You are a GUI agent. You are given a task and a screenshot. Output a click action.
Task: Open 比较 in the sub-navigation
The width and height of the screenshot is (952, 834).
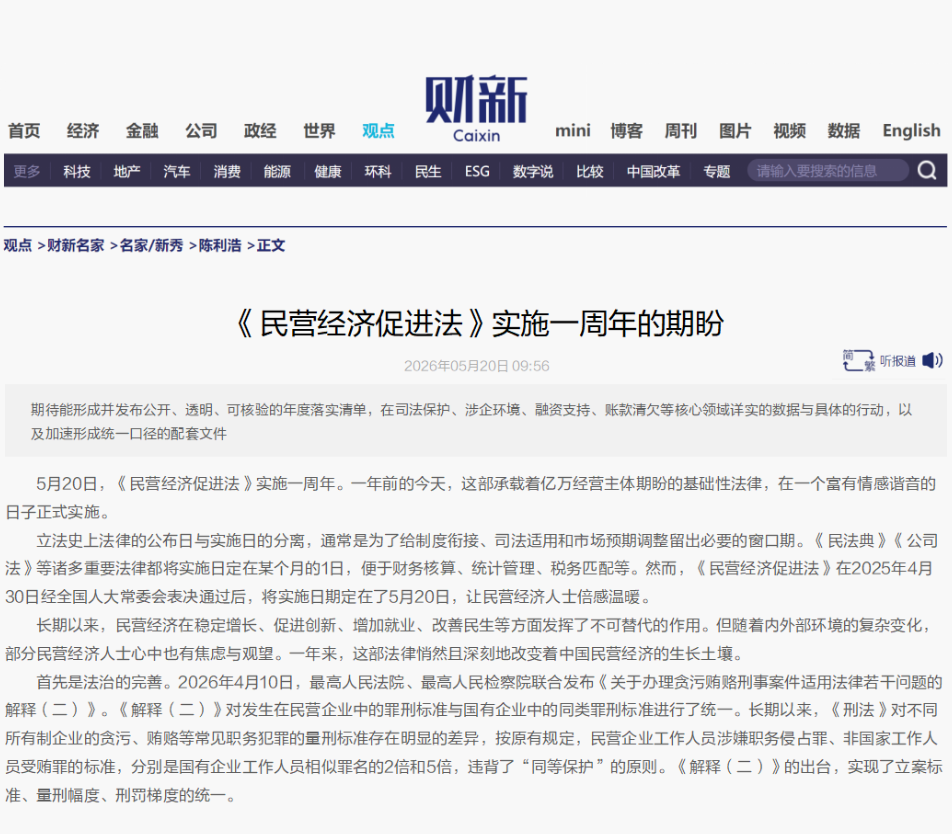(x=590, y=171)
